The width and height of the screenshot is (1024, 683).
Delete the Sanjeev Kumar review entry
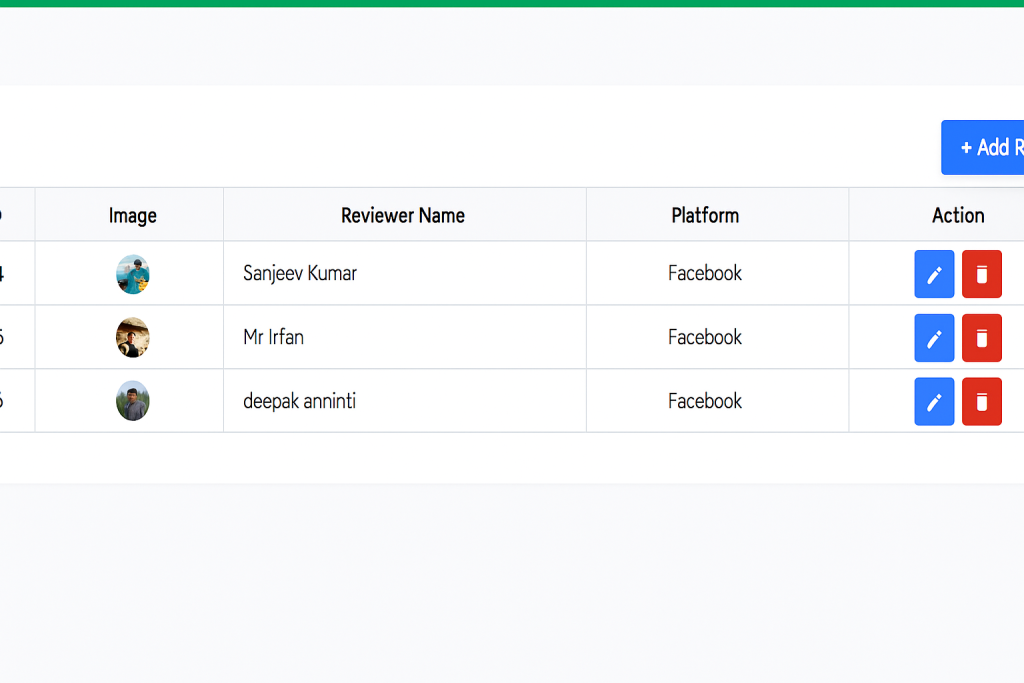[981, 274]
